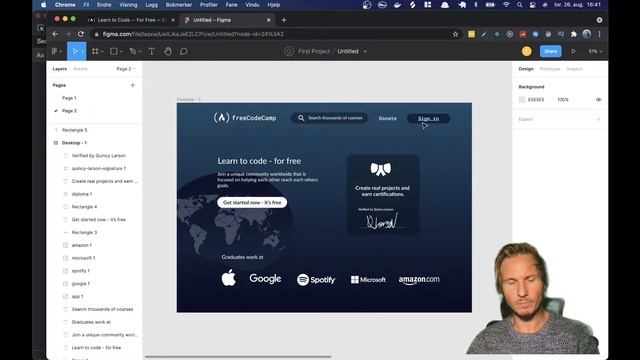640x360 pixels.
Task: Open the zoom level dropdown
Action: click(595, 51)
